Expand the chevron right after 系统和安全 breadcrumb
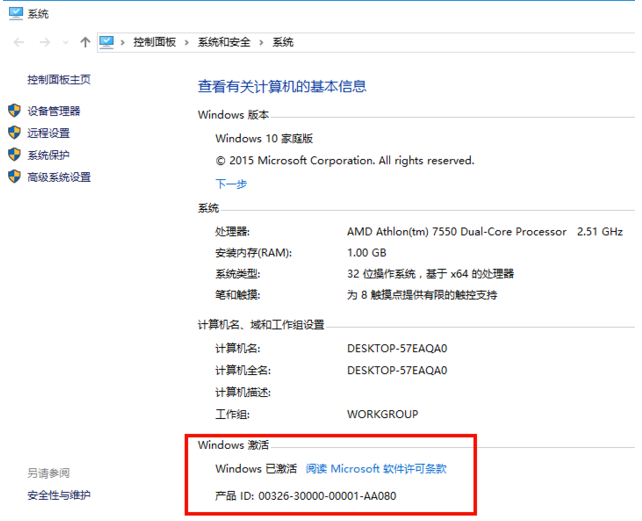The height and width of the screenshot is (521, 642). click(263, 42)
